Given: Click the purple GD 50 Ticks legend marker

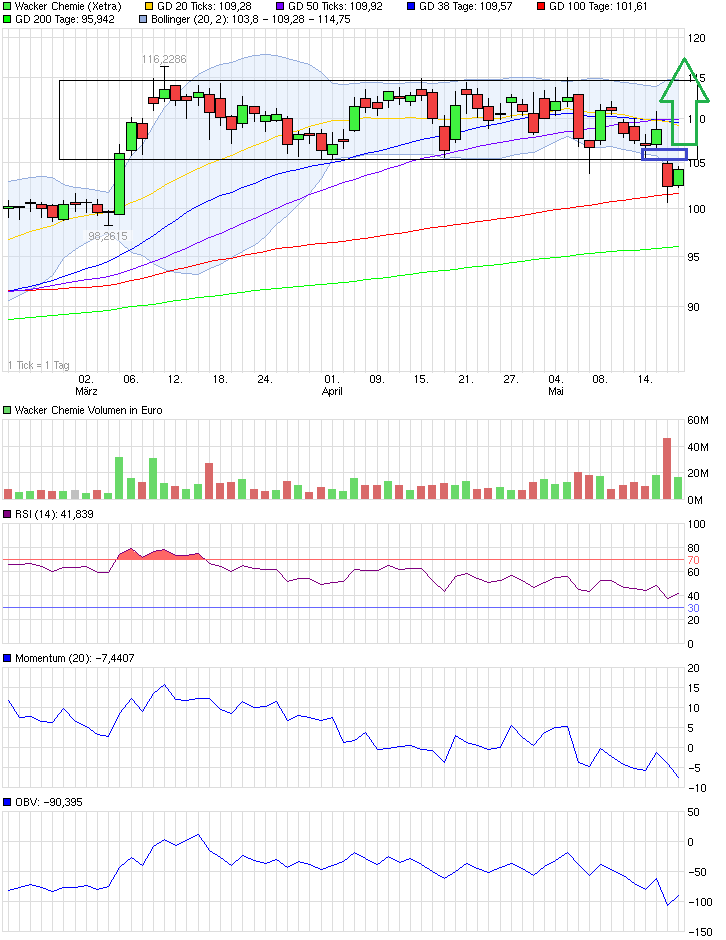Looking at the screenshot, I should 280,6.
